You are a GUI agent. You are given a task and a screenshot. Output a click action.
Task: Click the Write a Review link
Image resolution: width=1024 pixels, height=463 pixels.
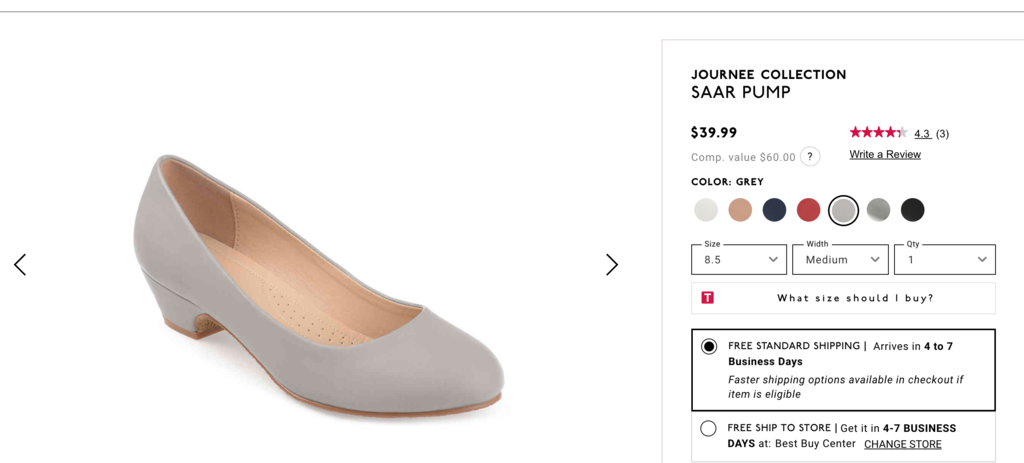click(x=885, y=155)
